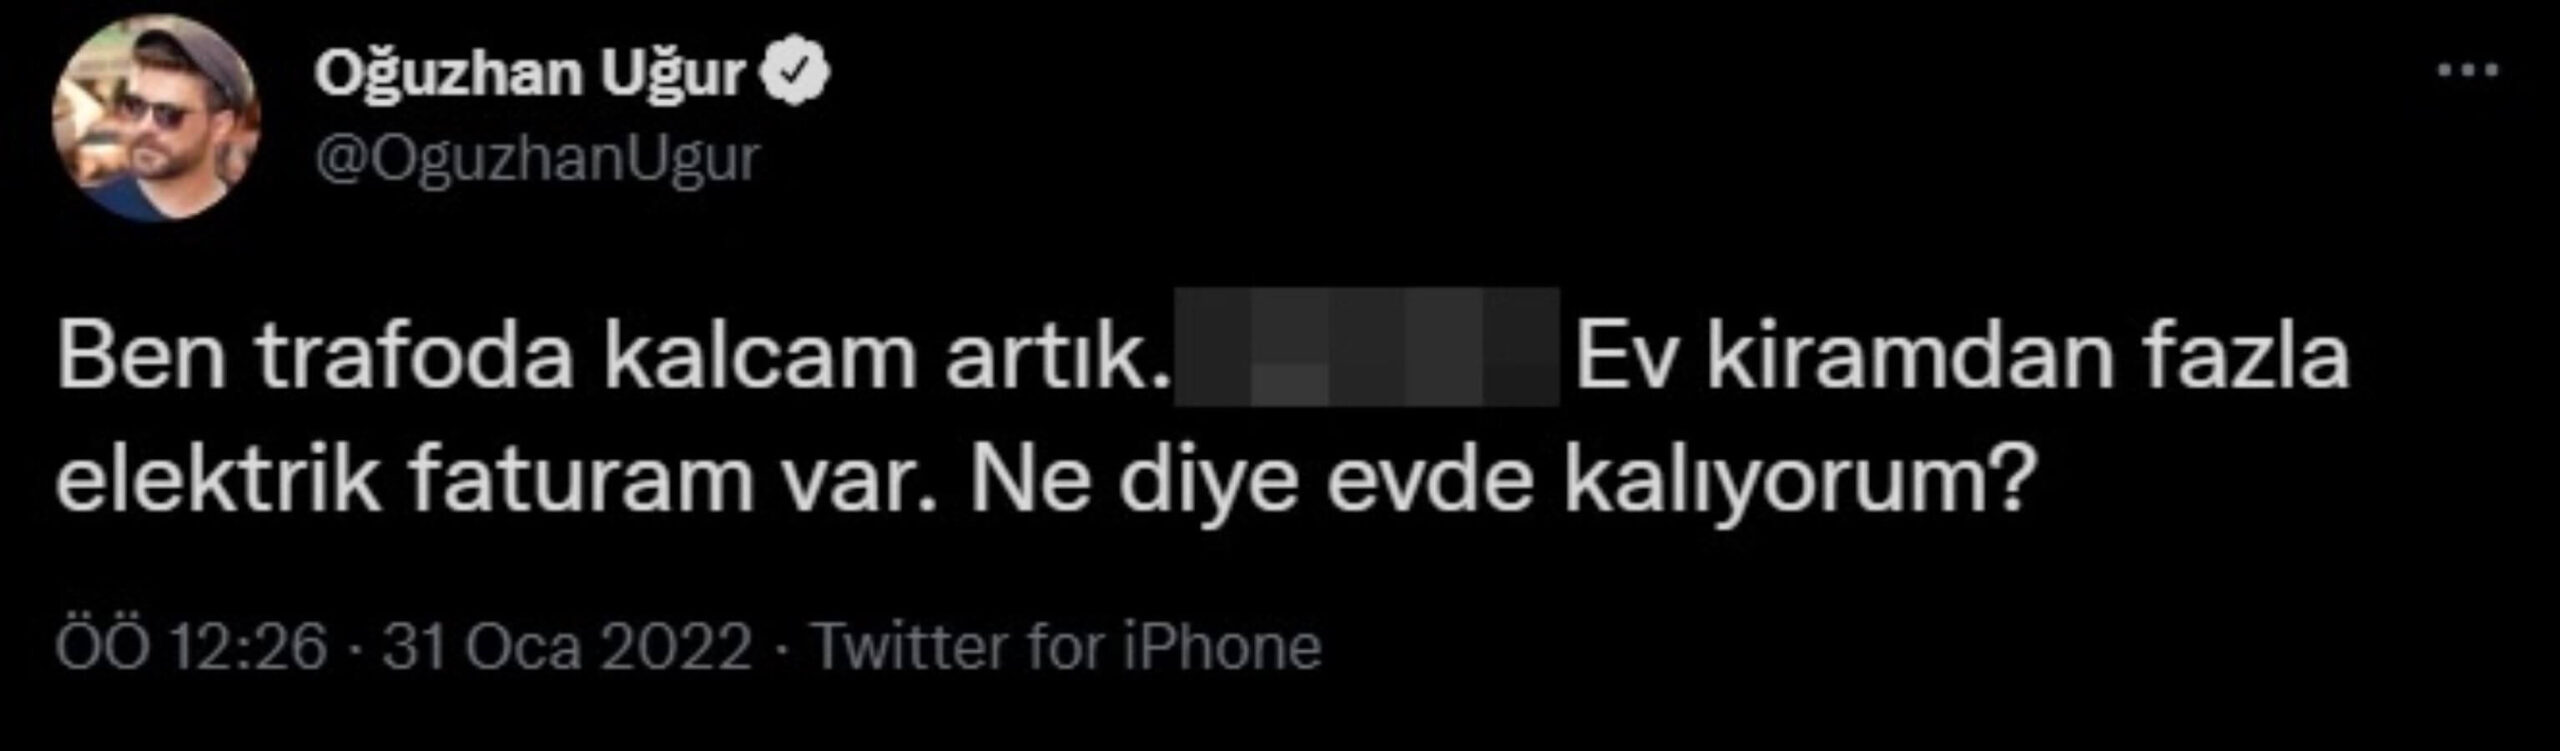The width and height of the screenshot is (2560, 751).
Task: Click the word 'trafoda' in the tweet
Action: point(416,357)
